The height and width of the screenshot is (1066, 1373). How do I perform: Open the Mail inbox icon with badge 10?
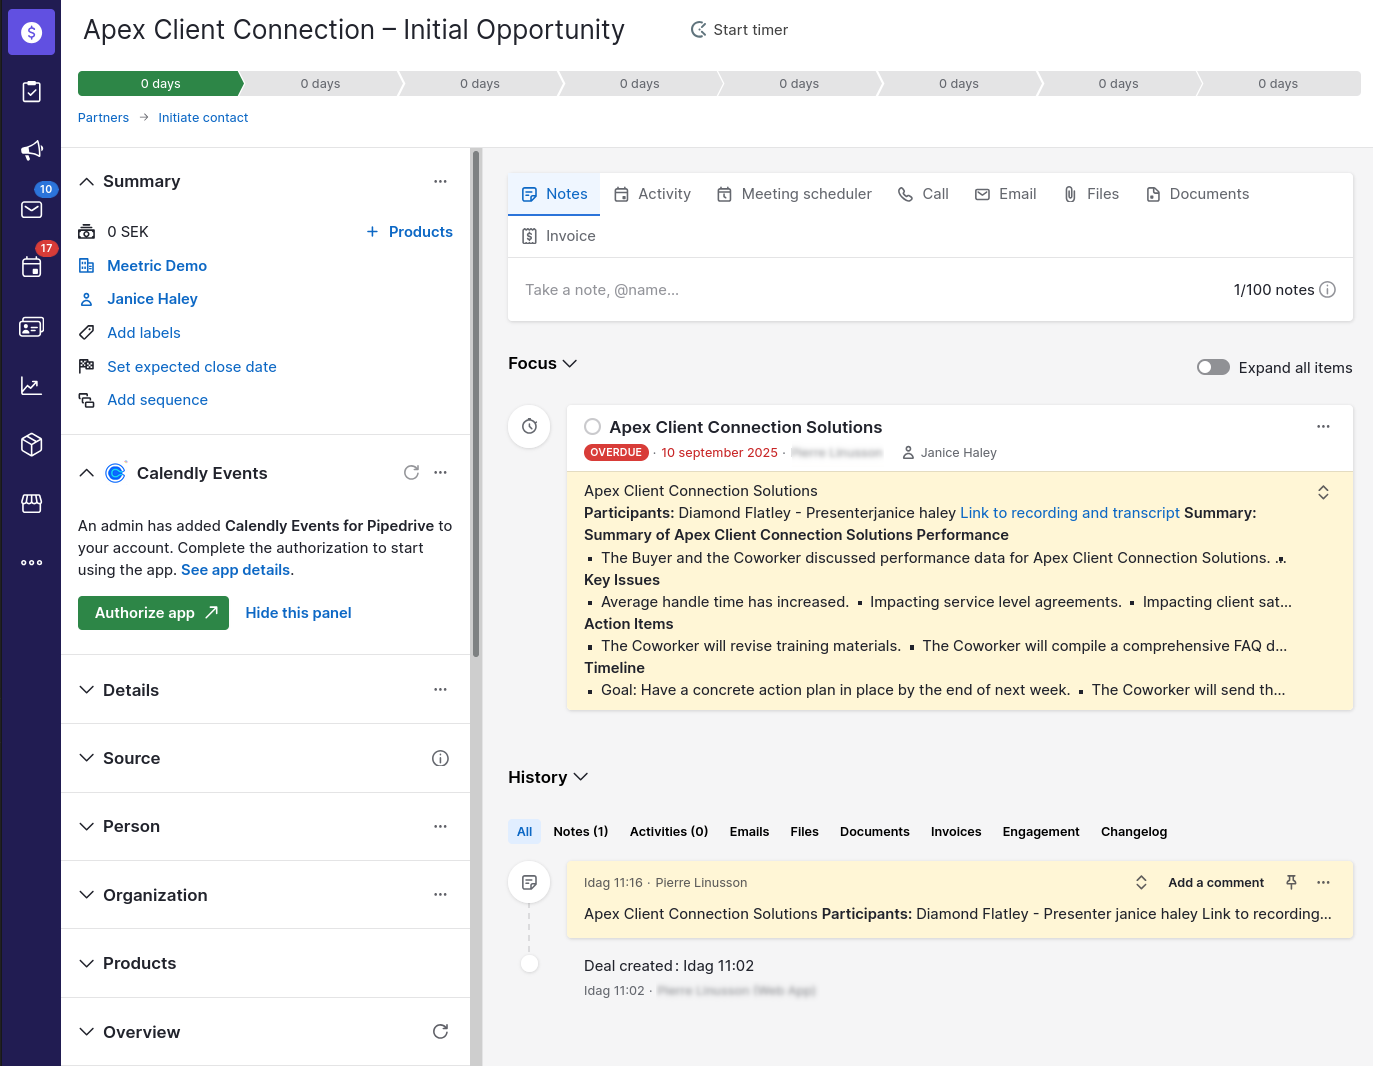coord(31,209)
